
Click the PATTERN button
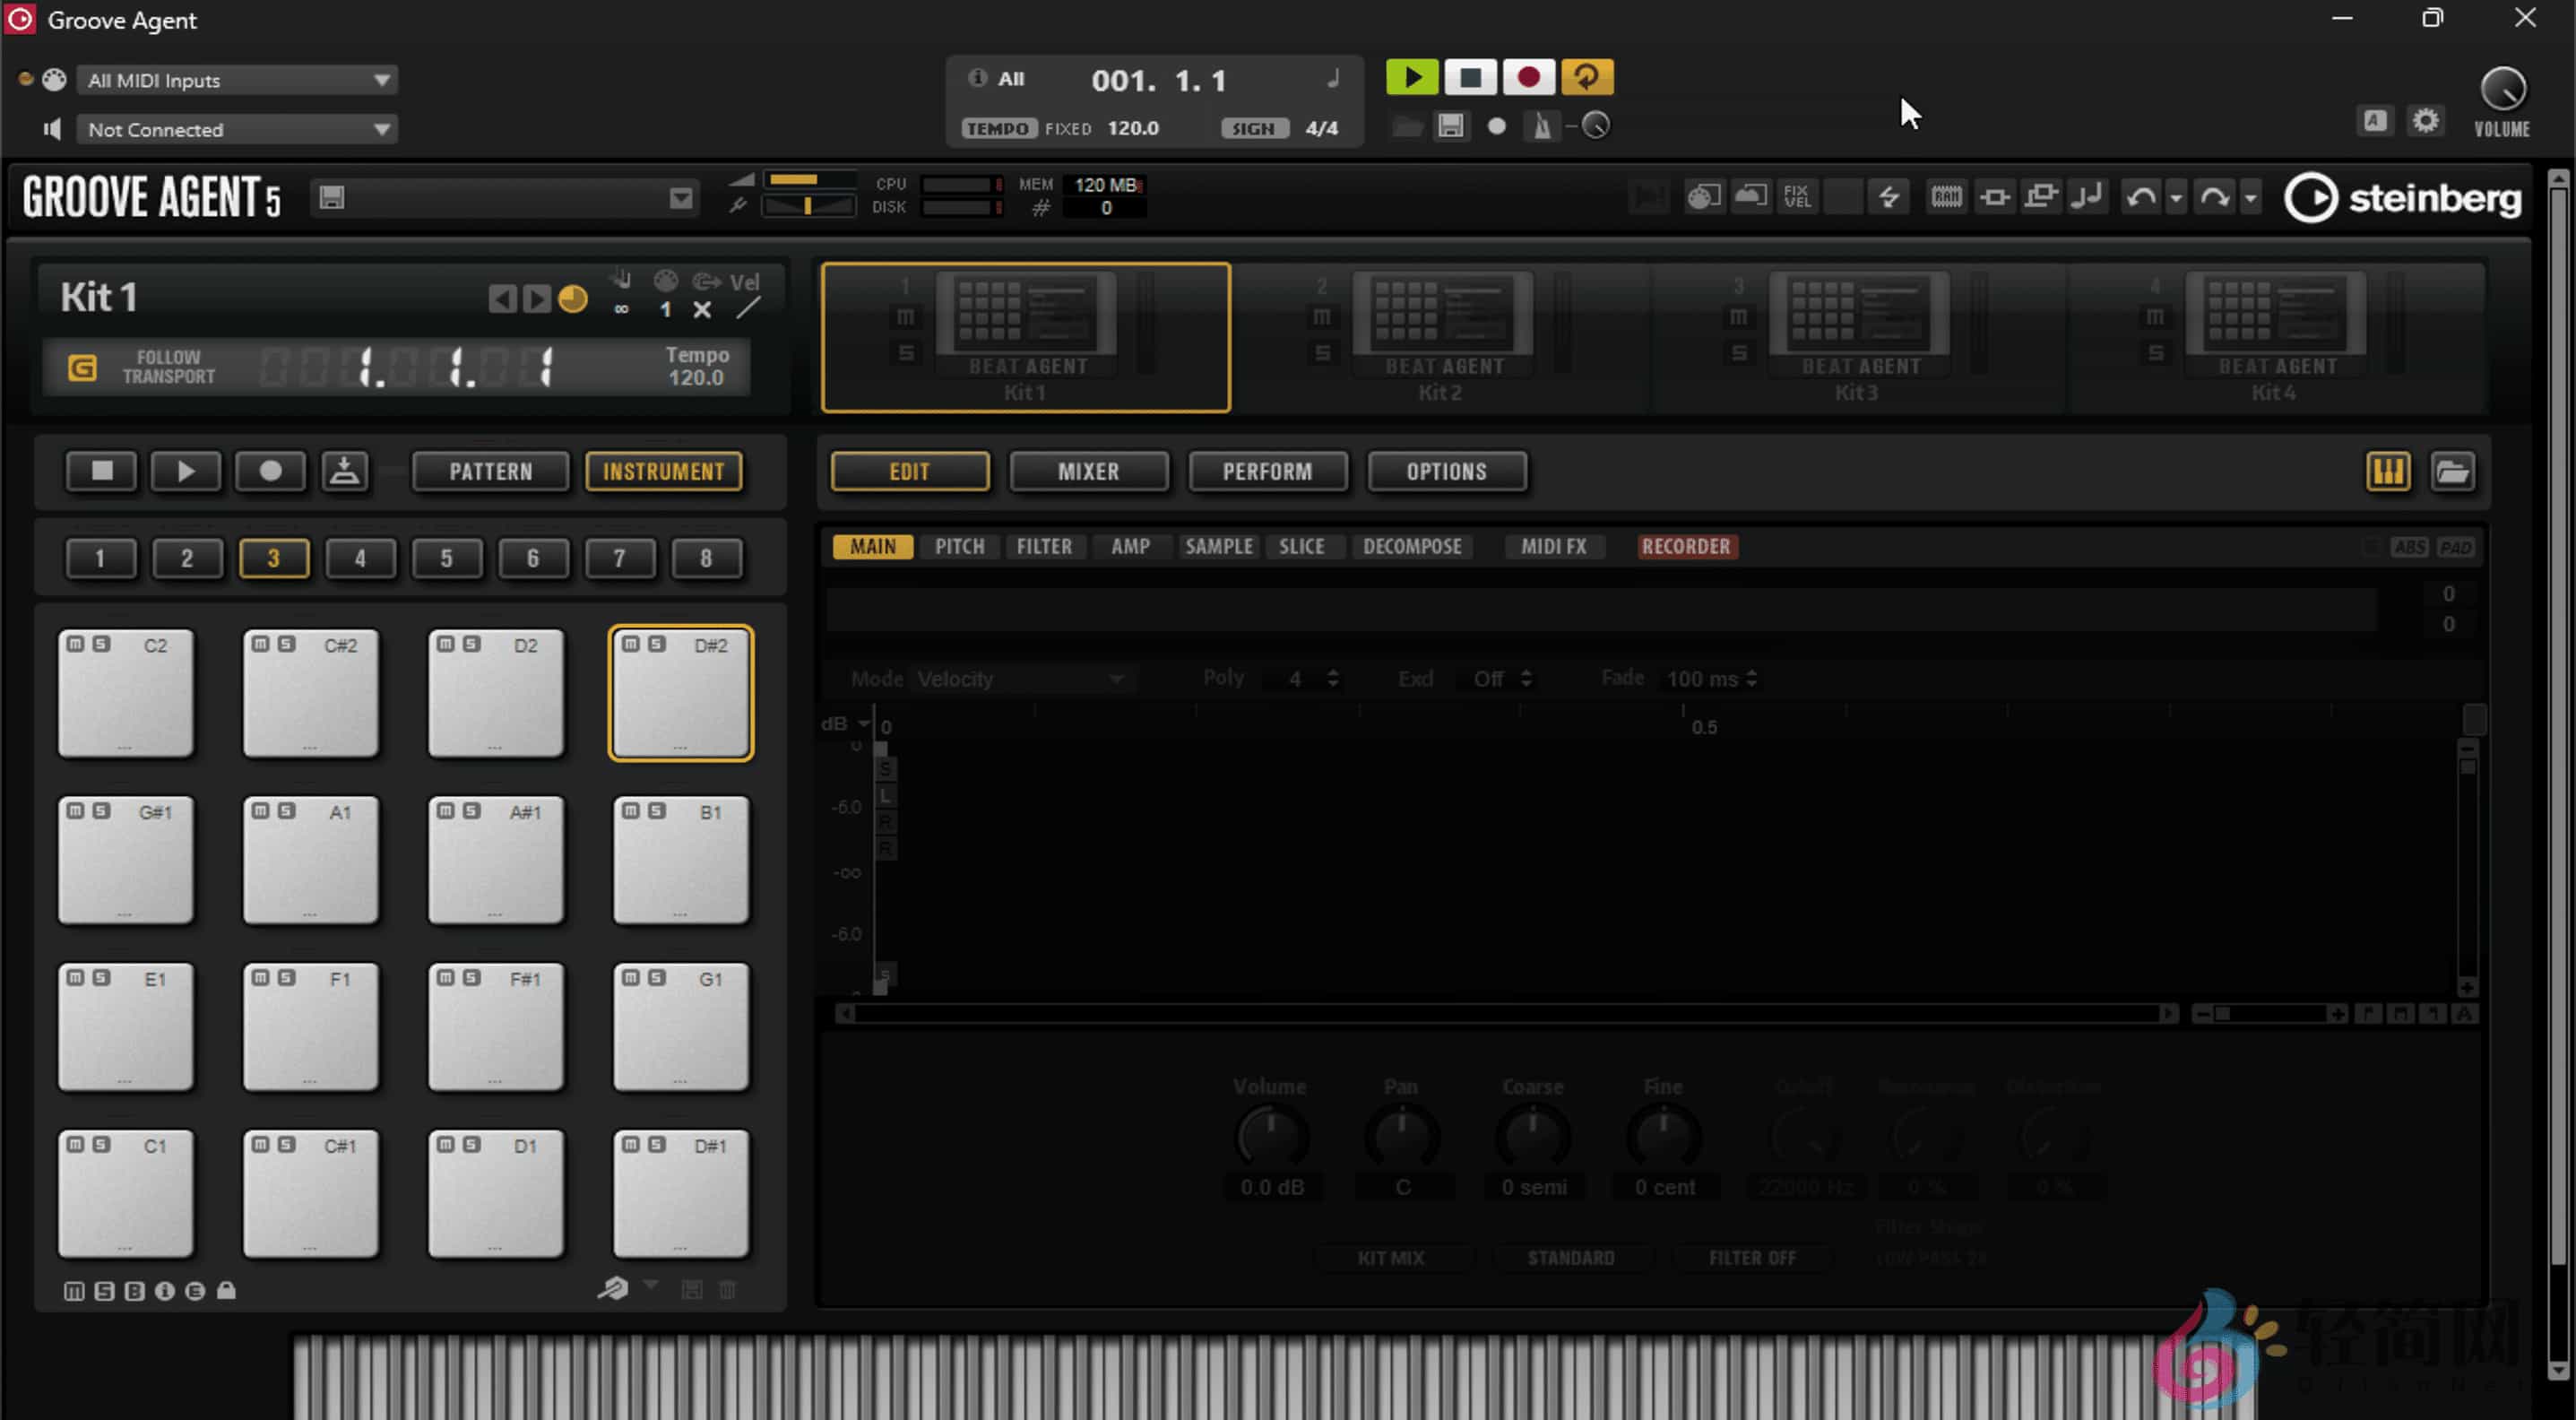coord(490,471)
